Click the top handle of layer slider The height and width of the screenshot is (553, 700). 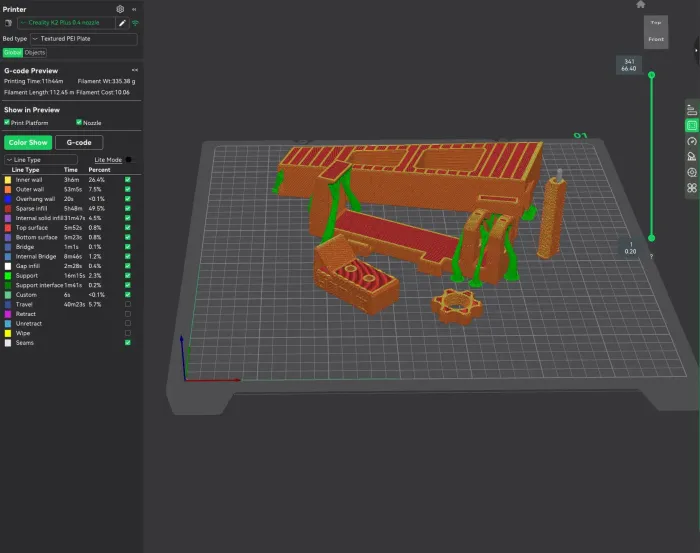652,75
